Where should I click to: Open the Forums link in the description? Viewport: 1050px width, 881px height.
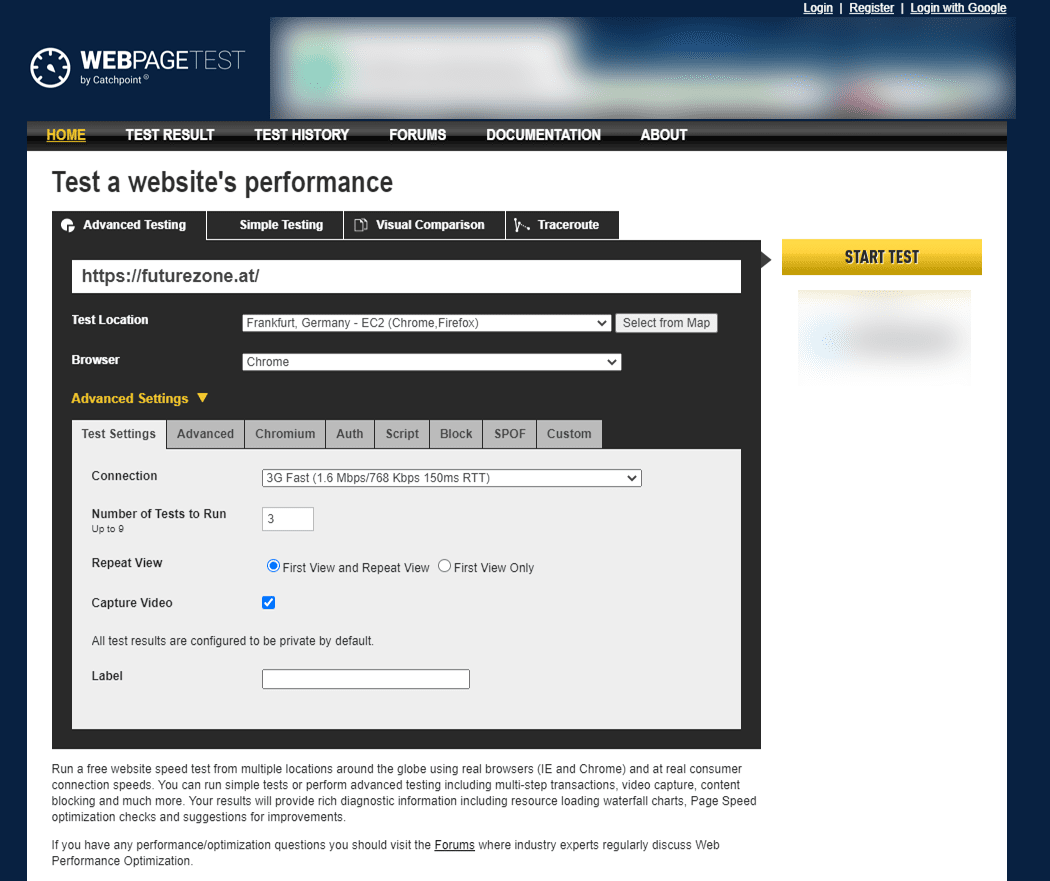[x=455, y=845]
